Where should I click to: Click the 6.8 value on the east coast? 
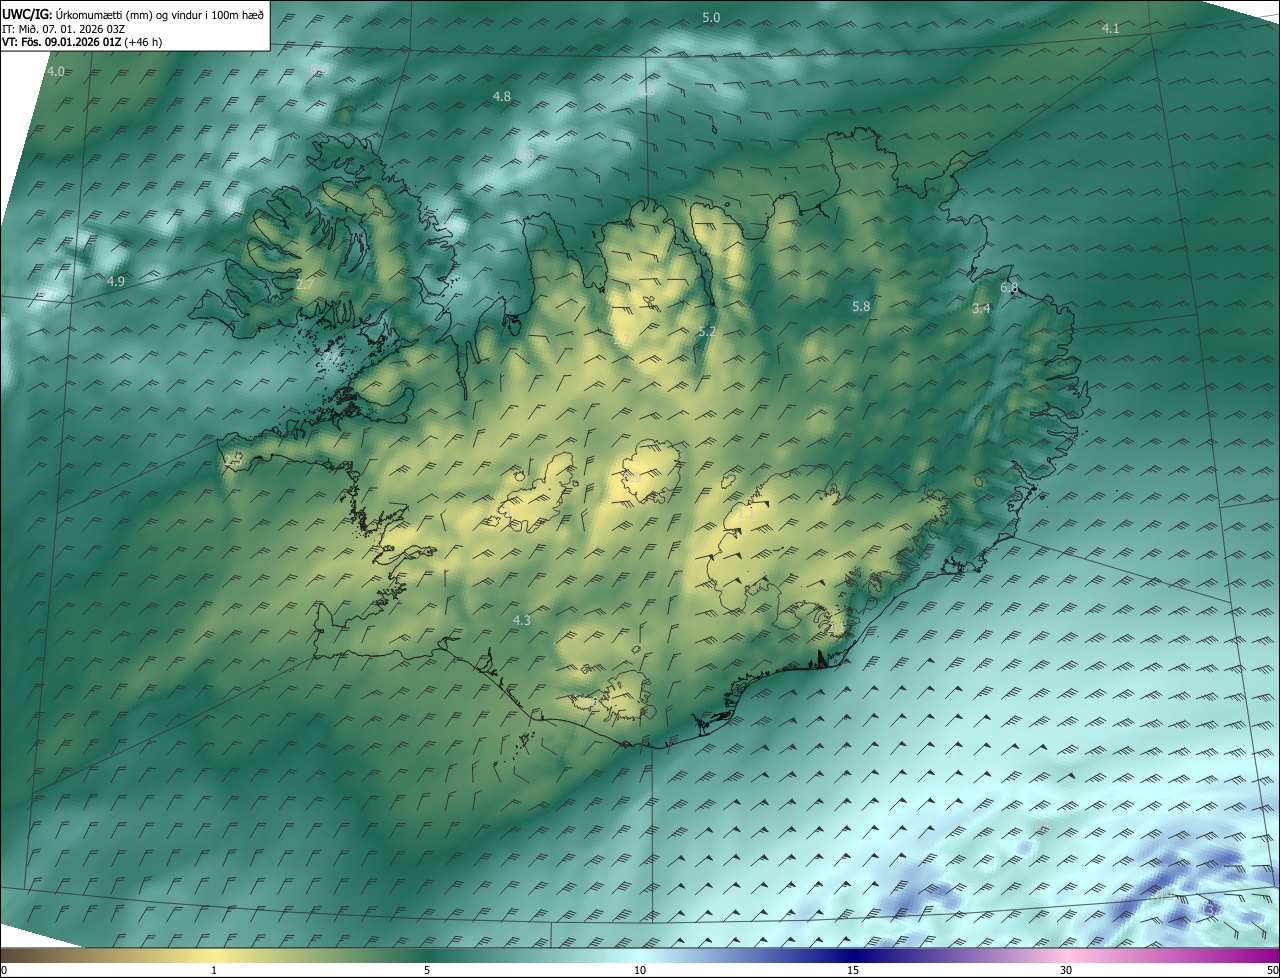1009,288
